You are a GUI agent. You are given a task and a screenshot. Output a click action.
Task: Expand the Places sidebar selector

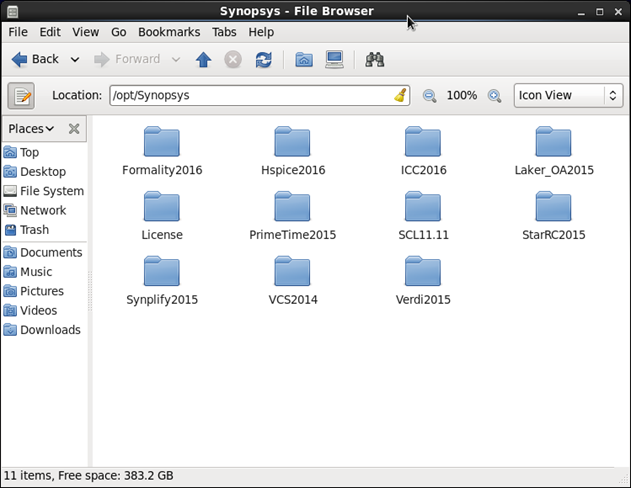[31, 129]
